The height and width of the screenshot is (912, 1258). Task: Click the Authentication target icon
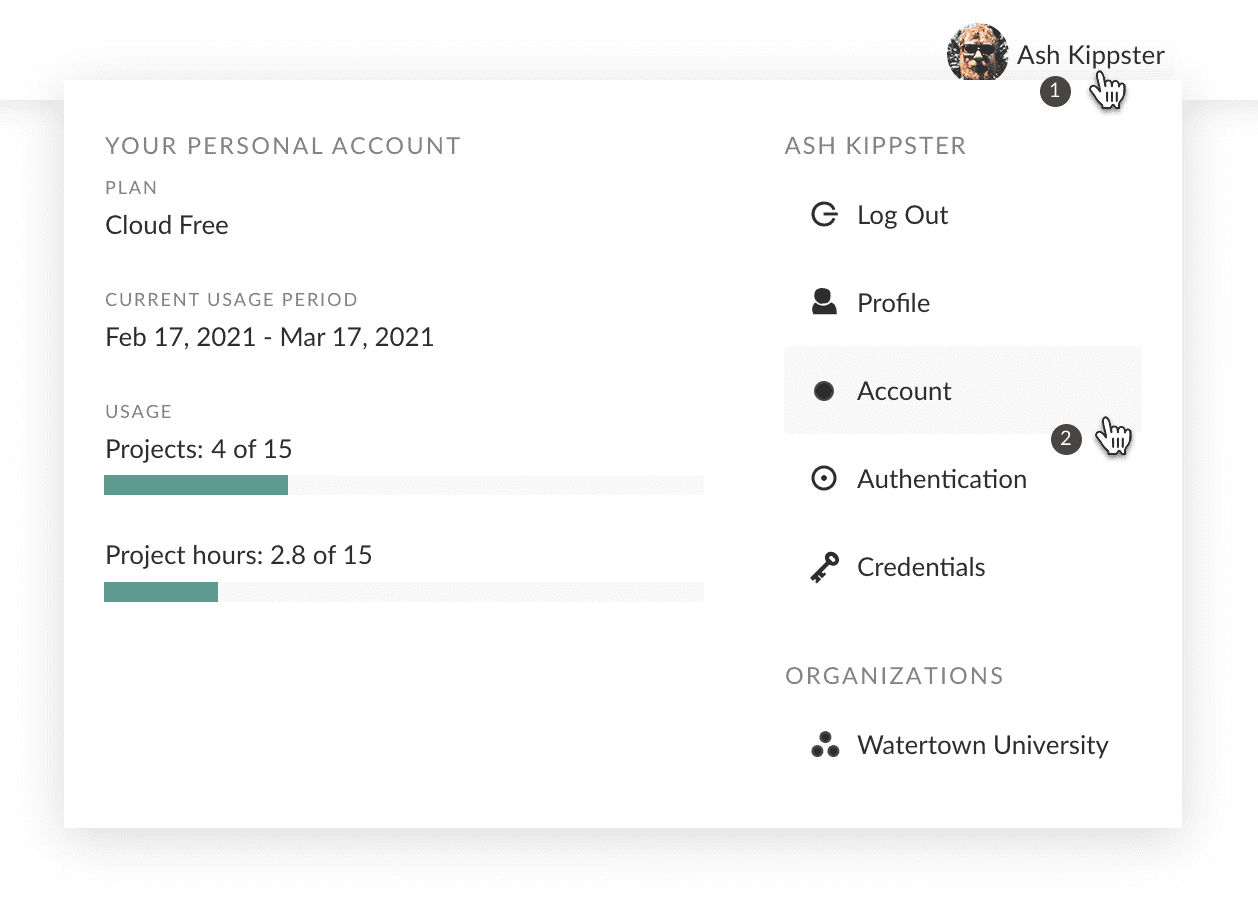[x=824, y=478]
